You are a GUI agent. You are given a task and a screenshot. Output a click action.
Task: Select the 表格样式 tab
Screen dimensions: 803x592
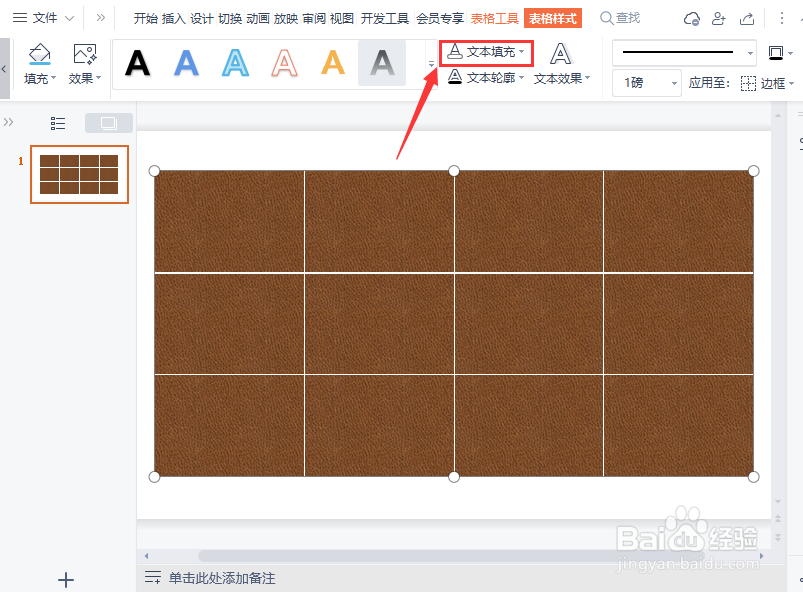(x=553, y=18)
